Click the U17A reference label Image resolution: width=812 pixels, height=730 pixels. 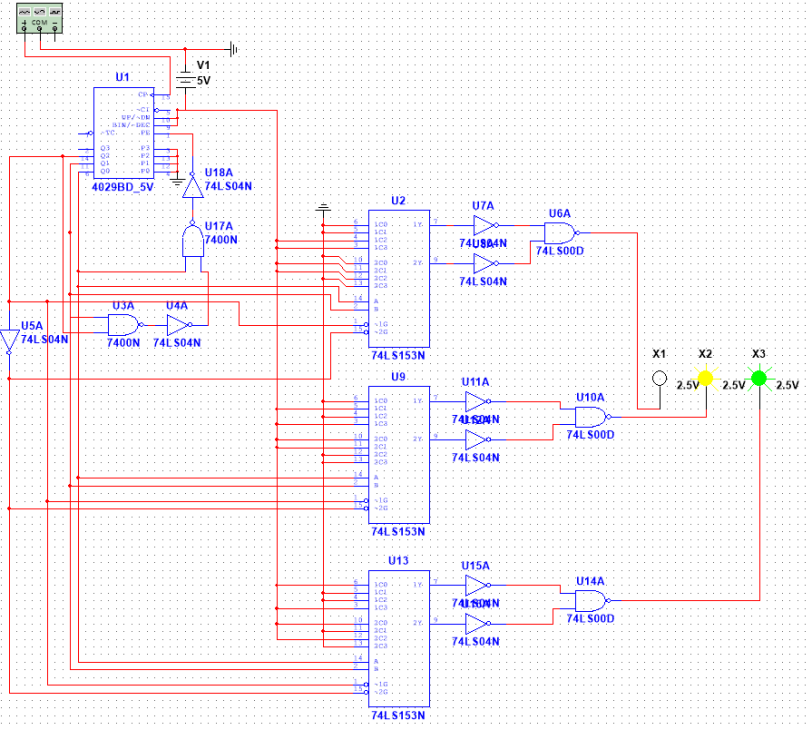coord(219,226)
